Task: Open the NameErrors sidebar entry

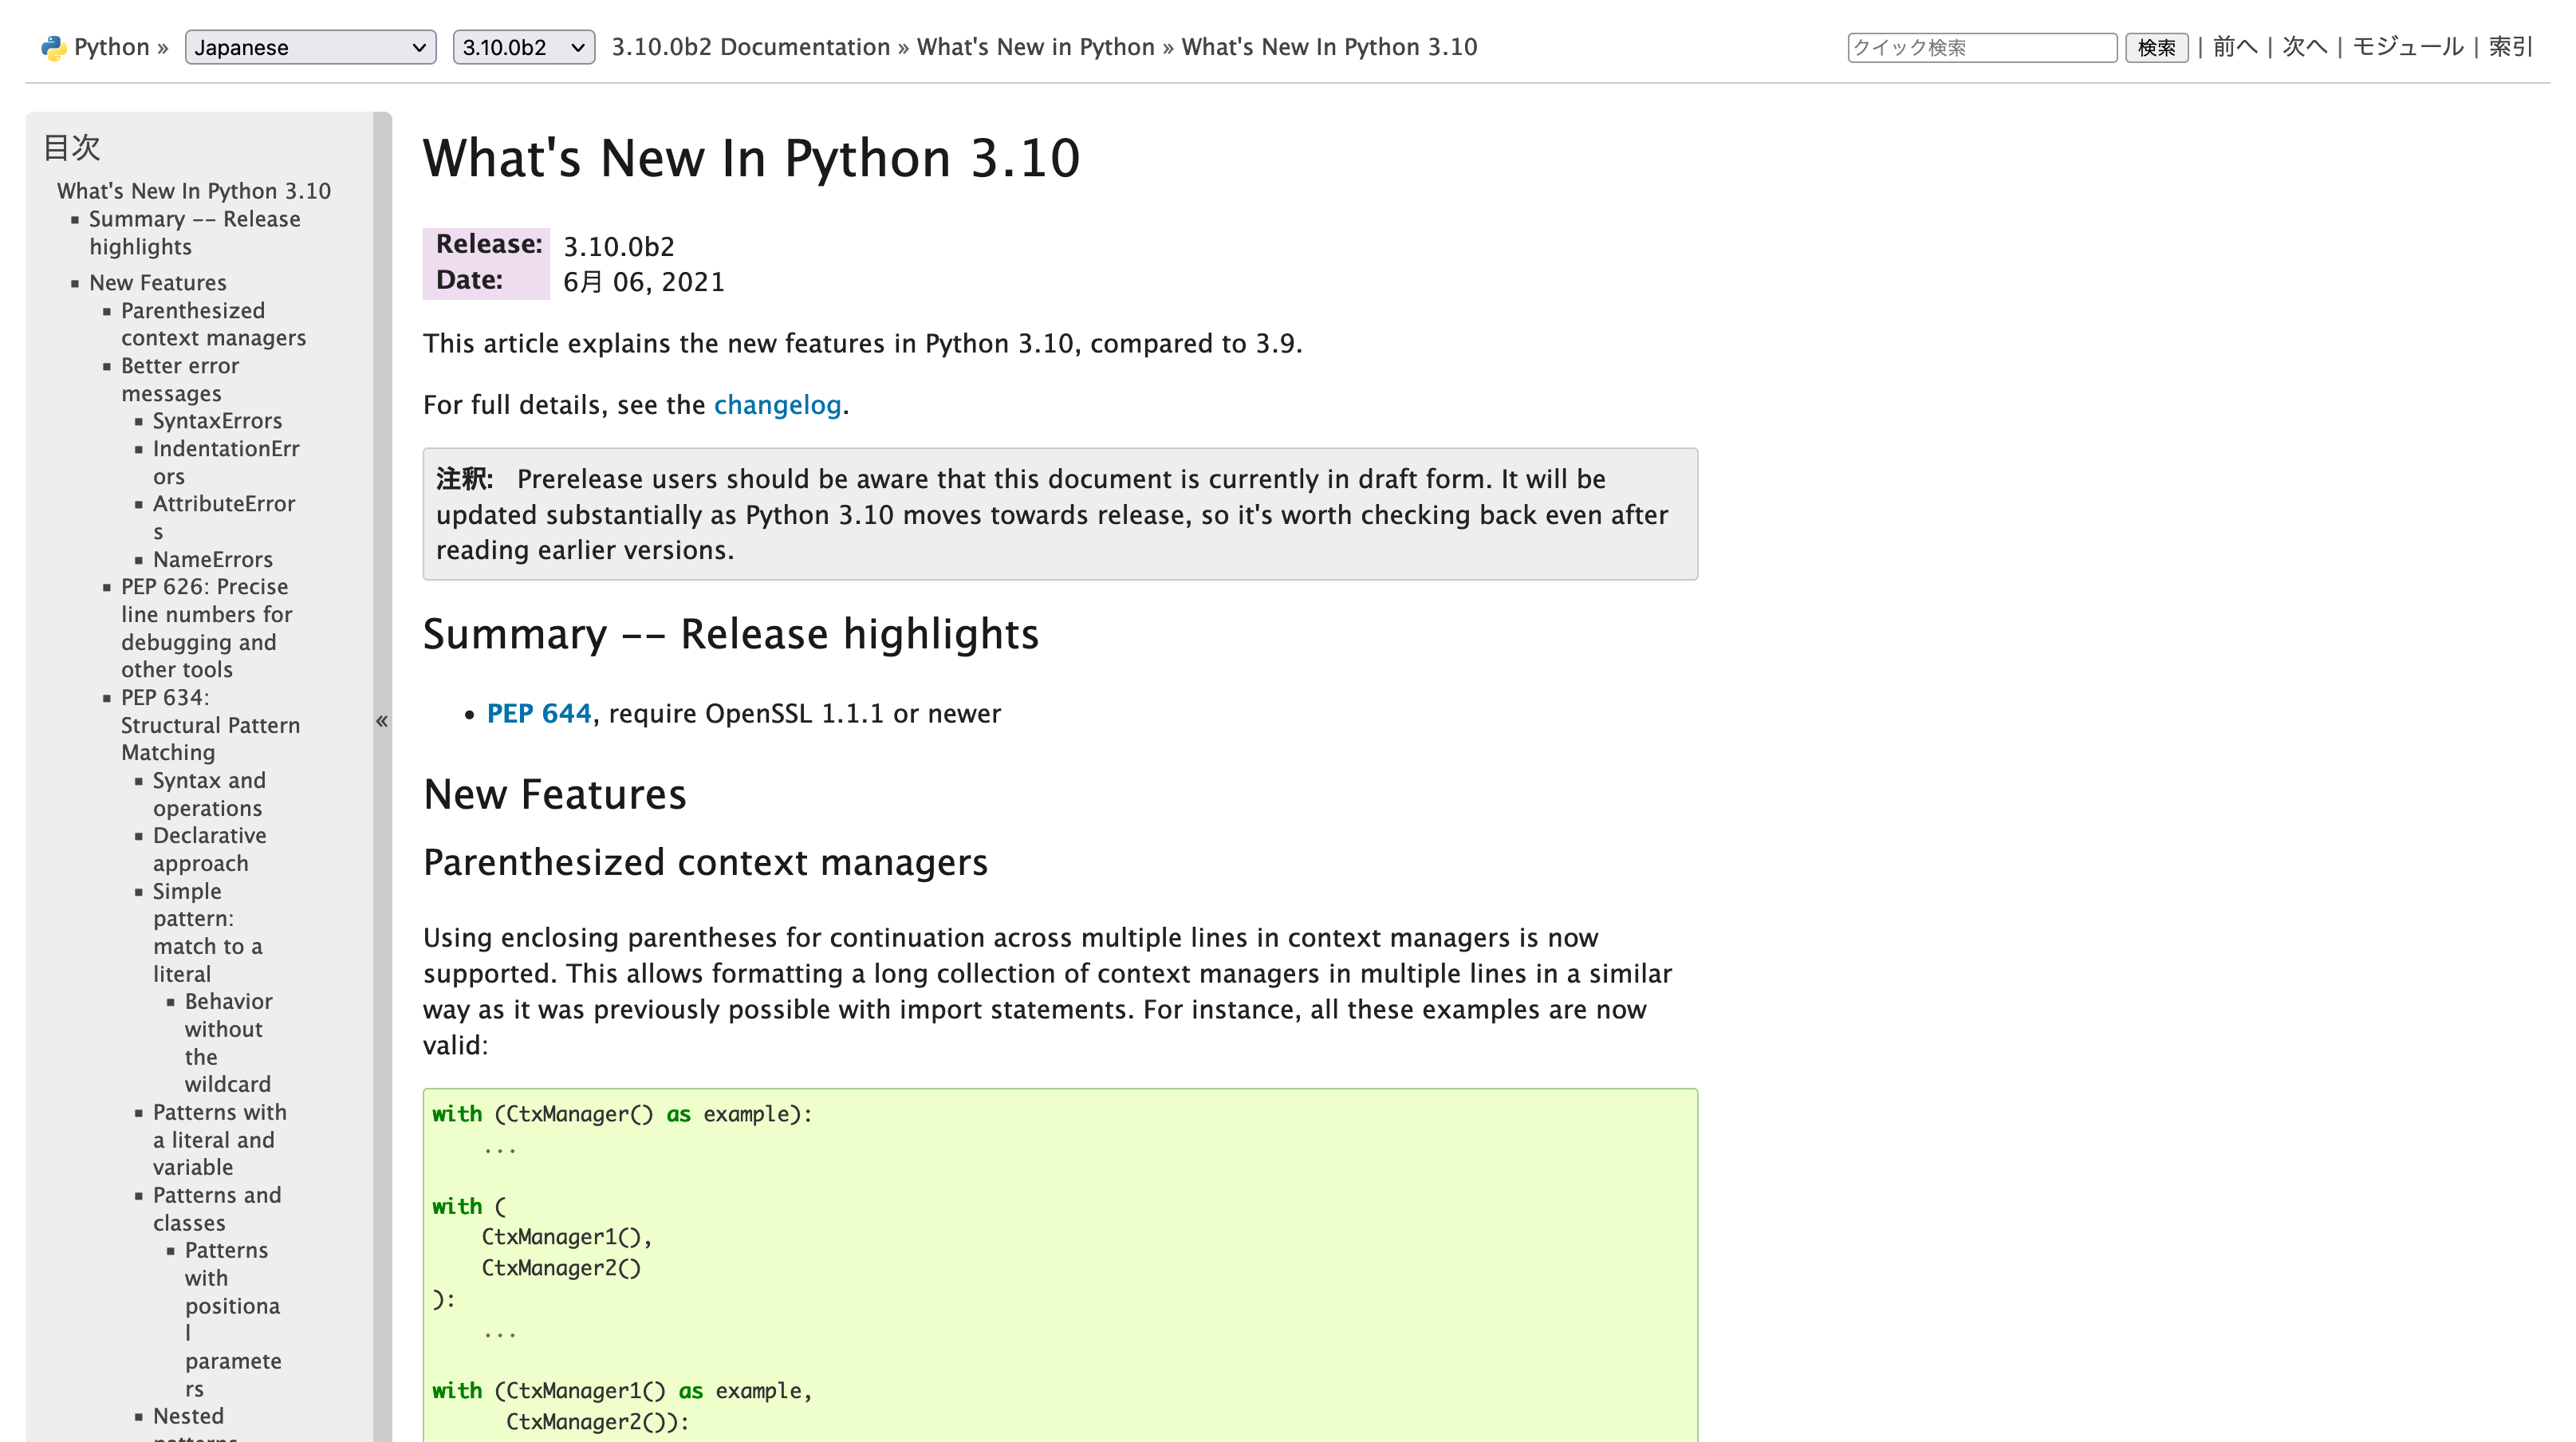Action: pos(212,559)
